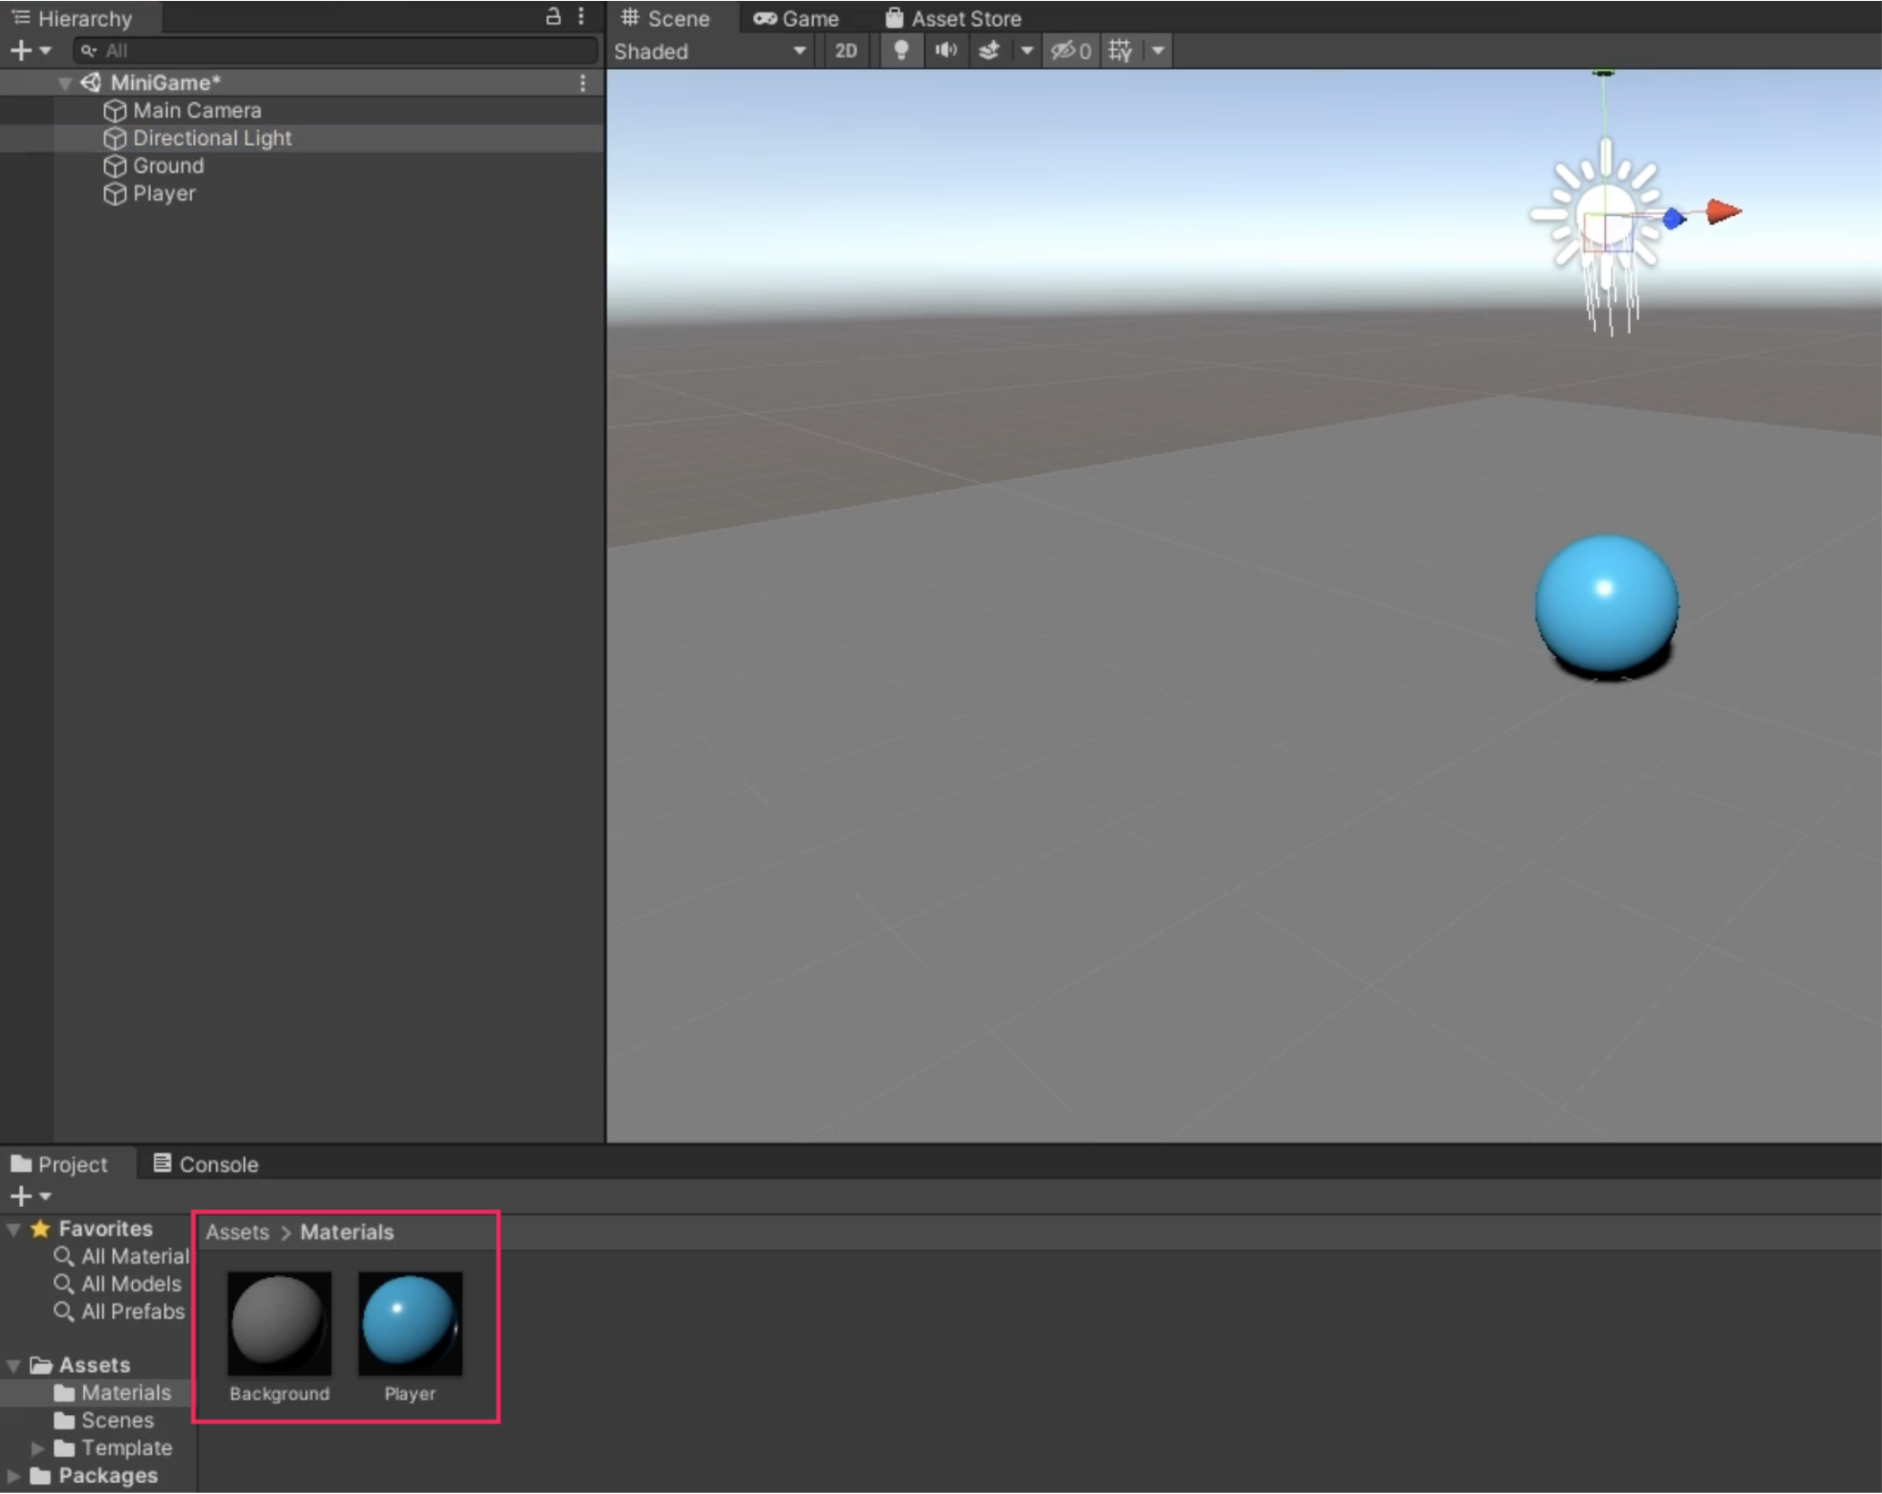Toggle the scene grid visibility icon
This screenshot has height=1494, width=1882.
[x=1120, y=51]
